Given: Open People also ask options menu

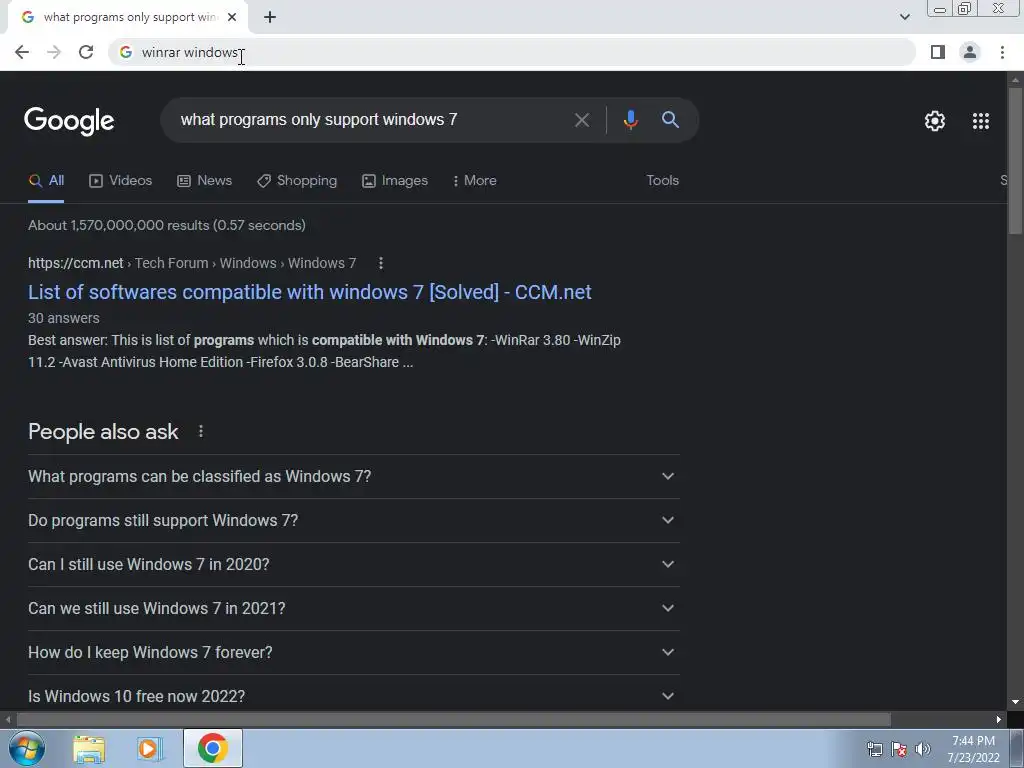Looking at the screenshot, I should (x=201, y=432).
